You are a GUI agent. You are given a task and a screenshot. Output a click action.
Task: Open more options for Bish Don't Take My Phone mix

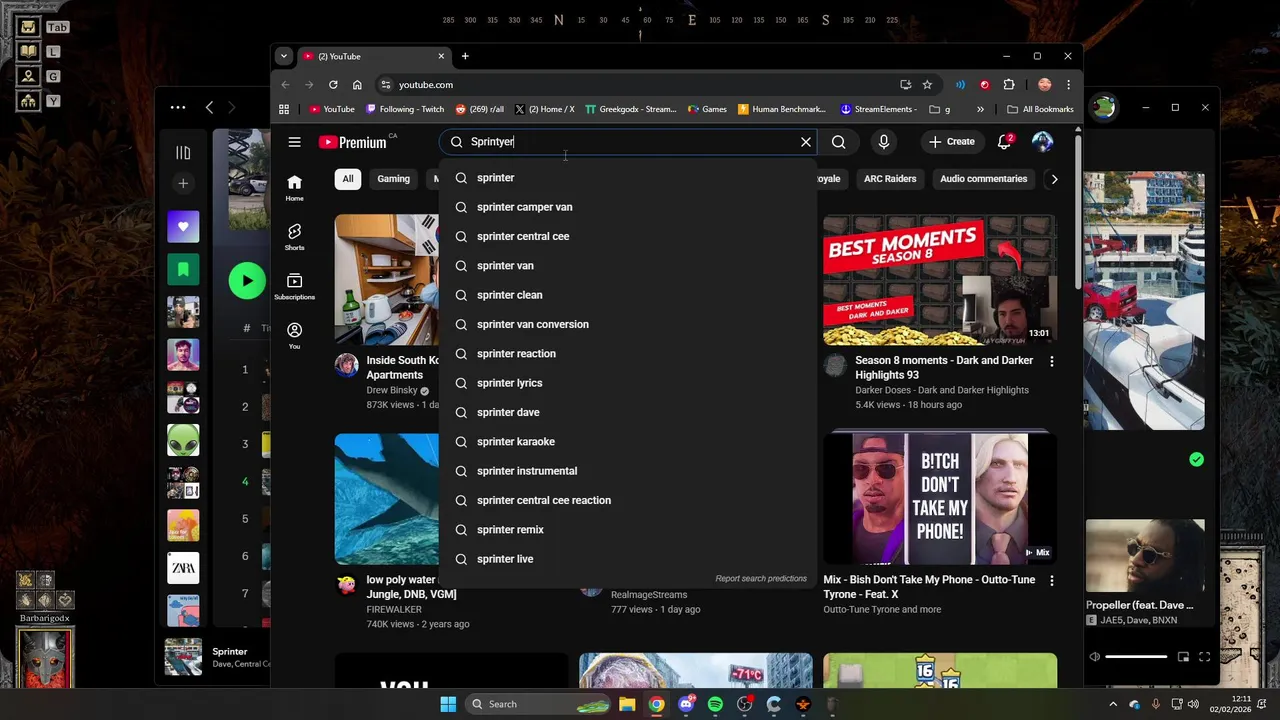pos(1051,580)
